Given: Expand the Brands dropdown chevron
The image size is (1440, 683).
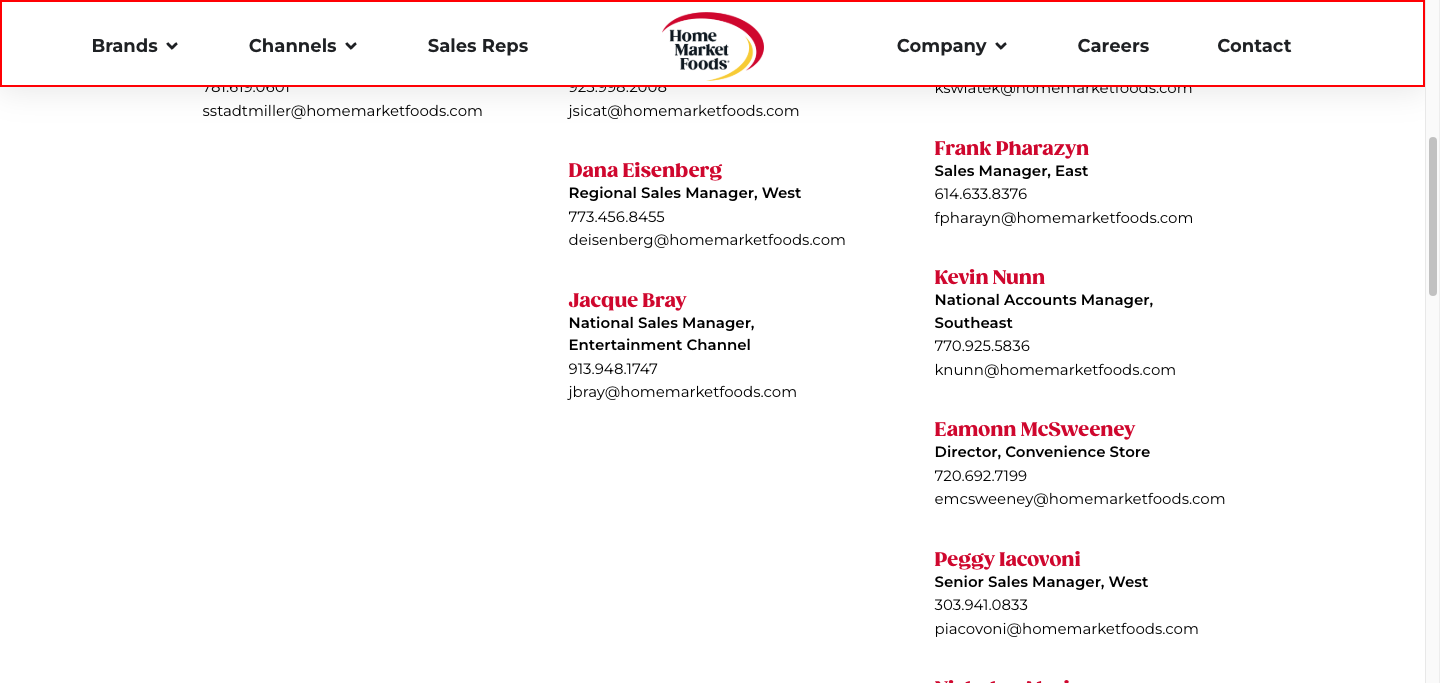Looking at the screenshot, I should (172, 46).
